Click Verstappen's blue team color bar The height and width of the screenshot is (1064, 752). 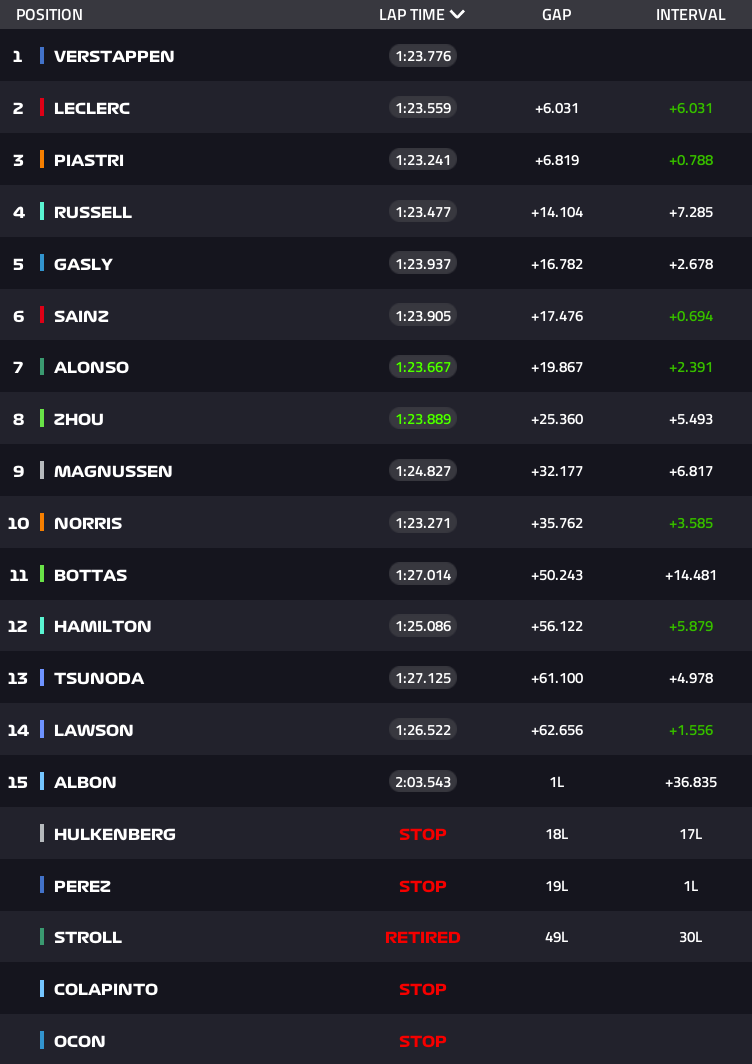pyautogui.click(x=42, y=56)
